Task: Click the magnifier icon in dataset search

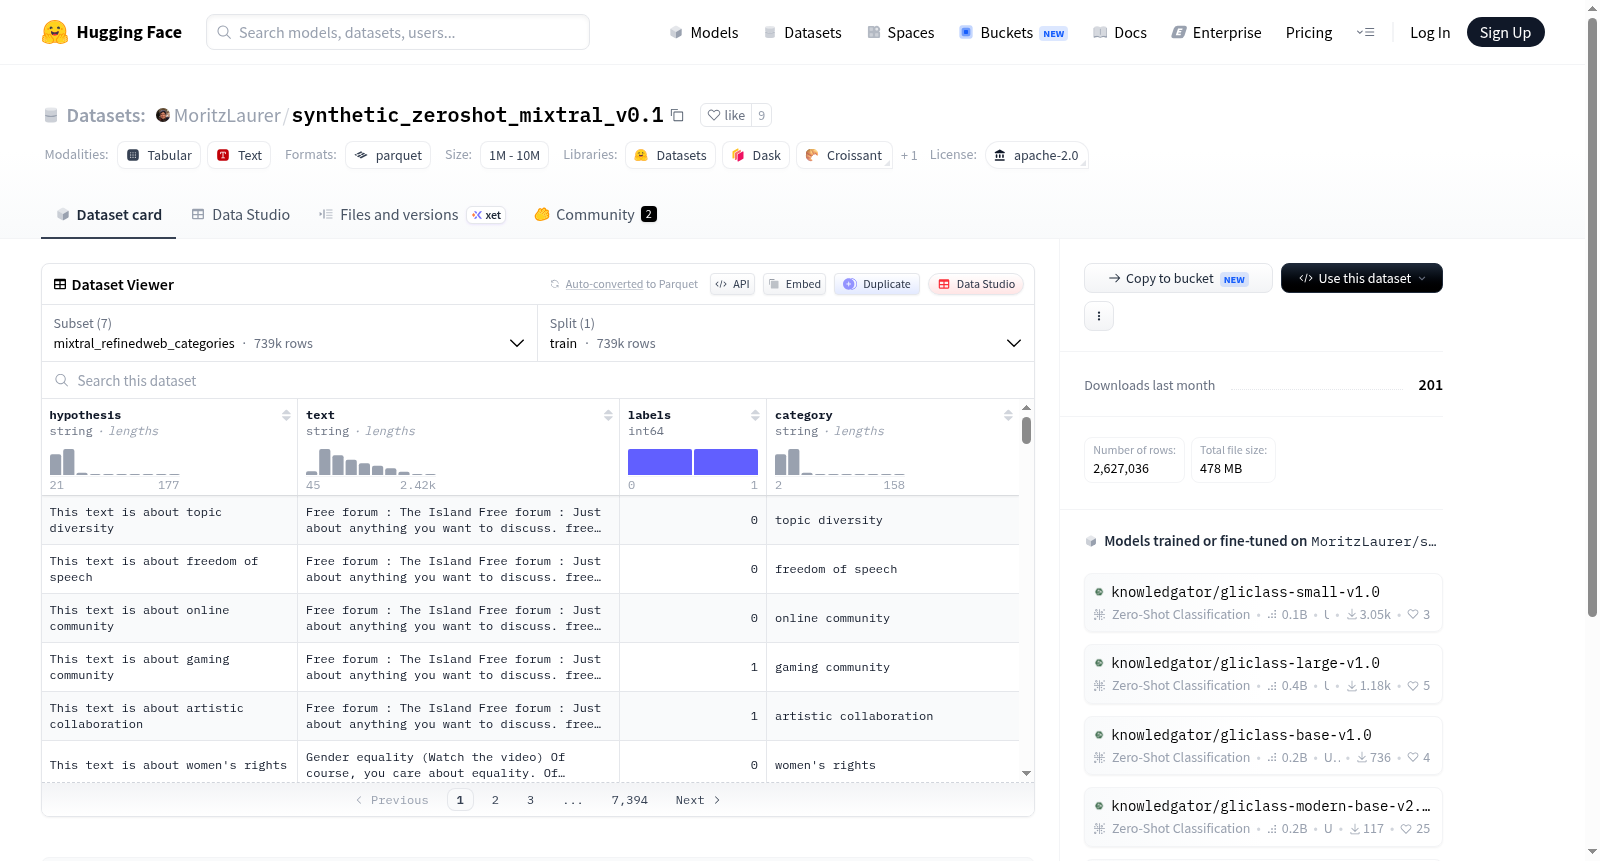Action: pos(62,381)
